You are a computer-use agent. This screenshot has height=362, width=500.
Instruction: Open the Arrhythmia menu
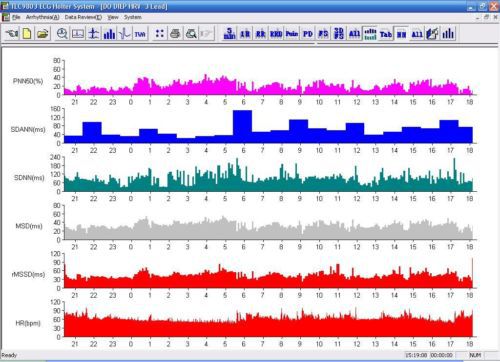click(x=43, y=17)
